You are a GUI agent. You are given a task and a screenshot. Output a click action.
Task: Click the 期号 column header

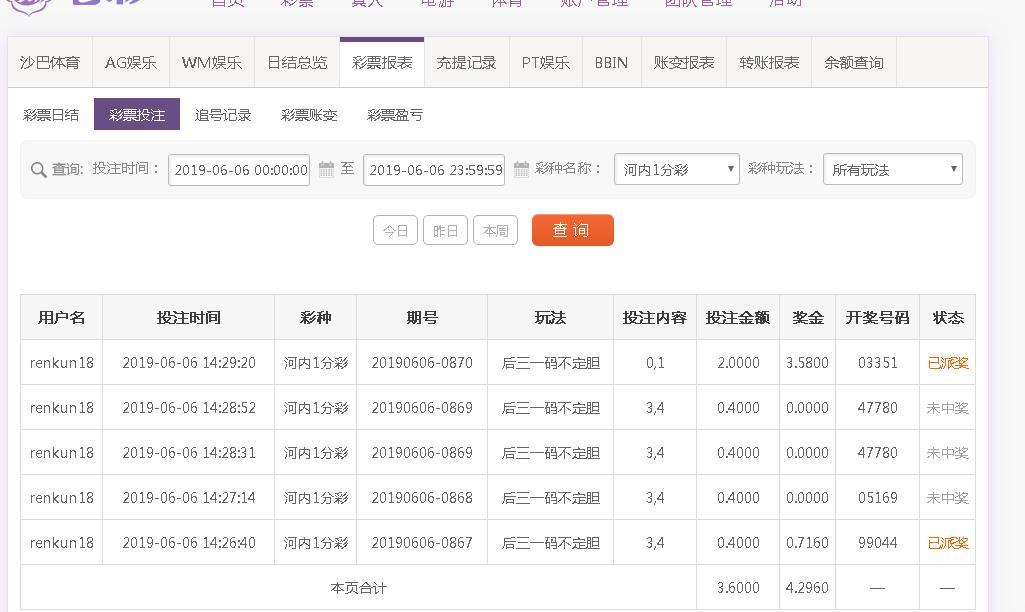click(422, 318)
